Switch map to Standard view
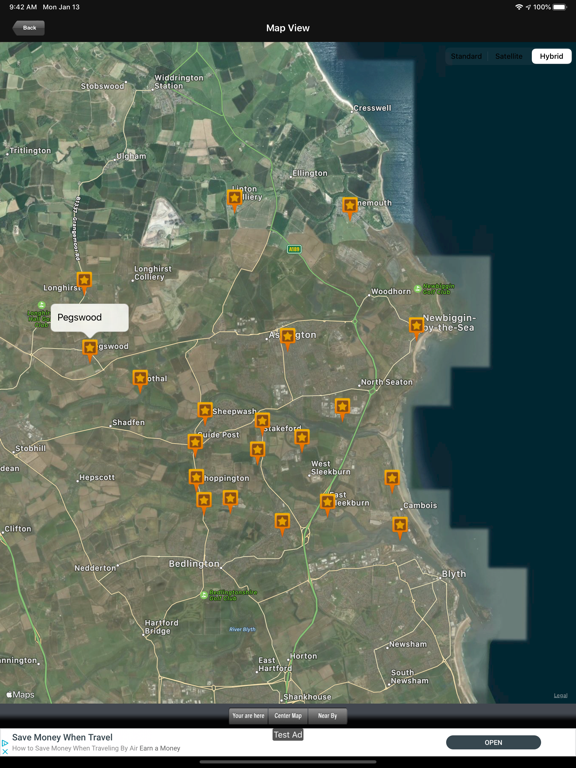Viewport: 576px width, 768px height. pos(466,56)
